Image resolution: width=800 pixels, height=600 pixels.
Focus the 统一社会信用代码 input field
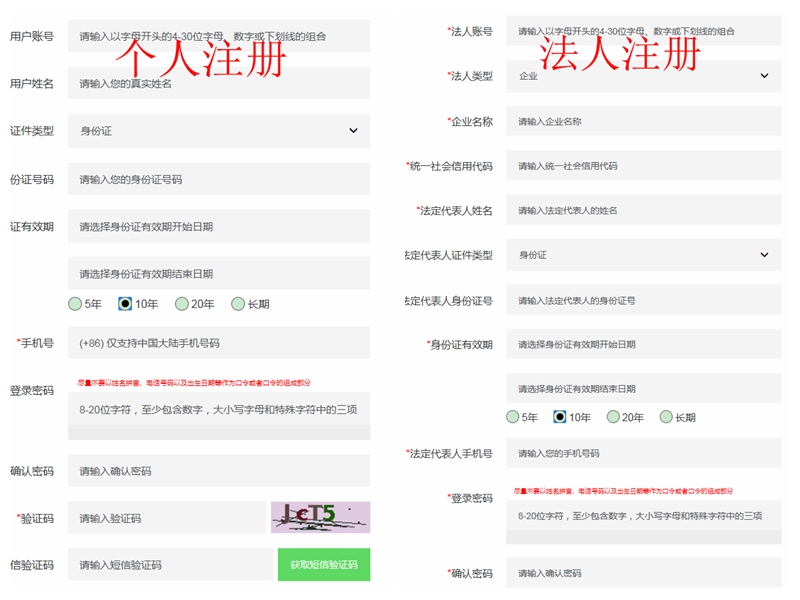pos(643,166)
